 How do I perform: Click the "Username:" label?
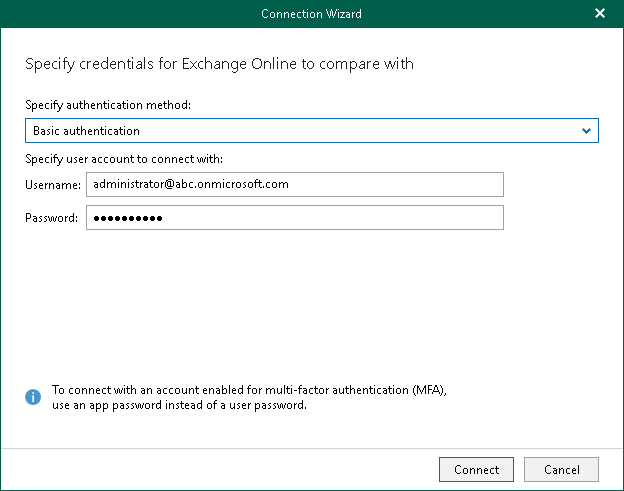[x=52, y=185]
